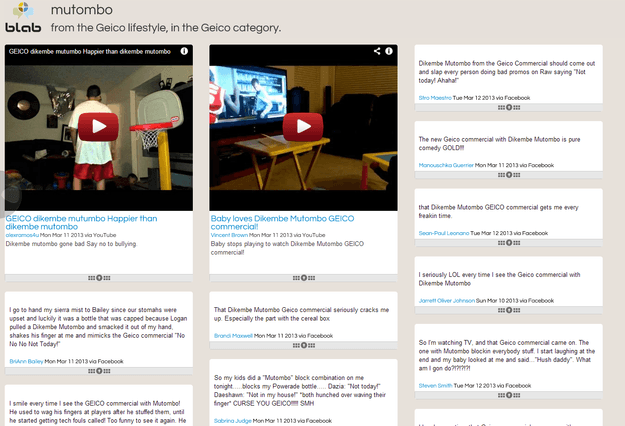Screen dimensions: 625x426
Task: Open left edge side panel handle
Action: tap(10, 195)
